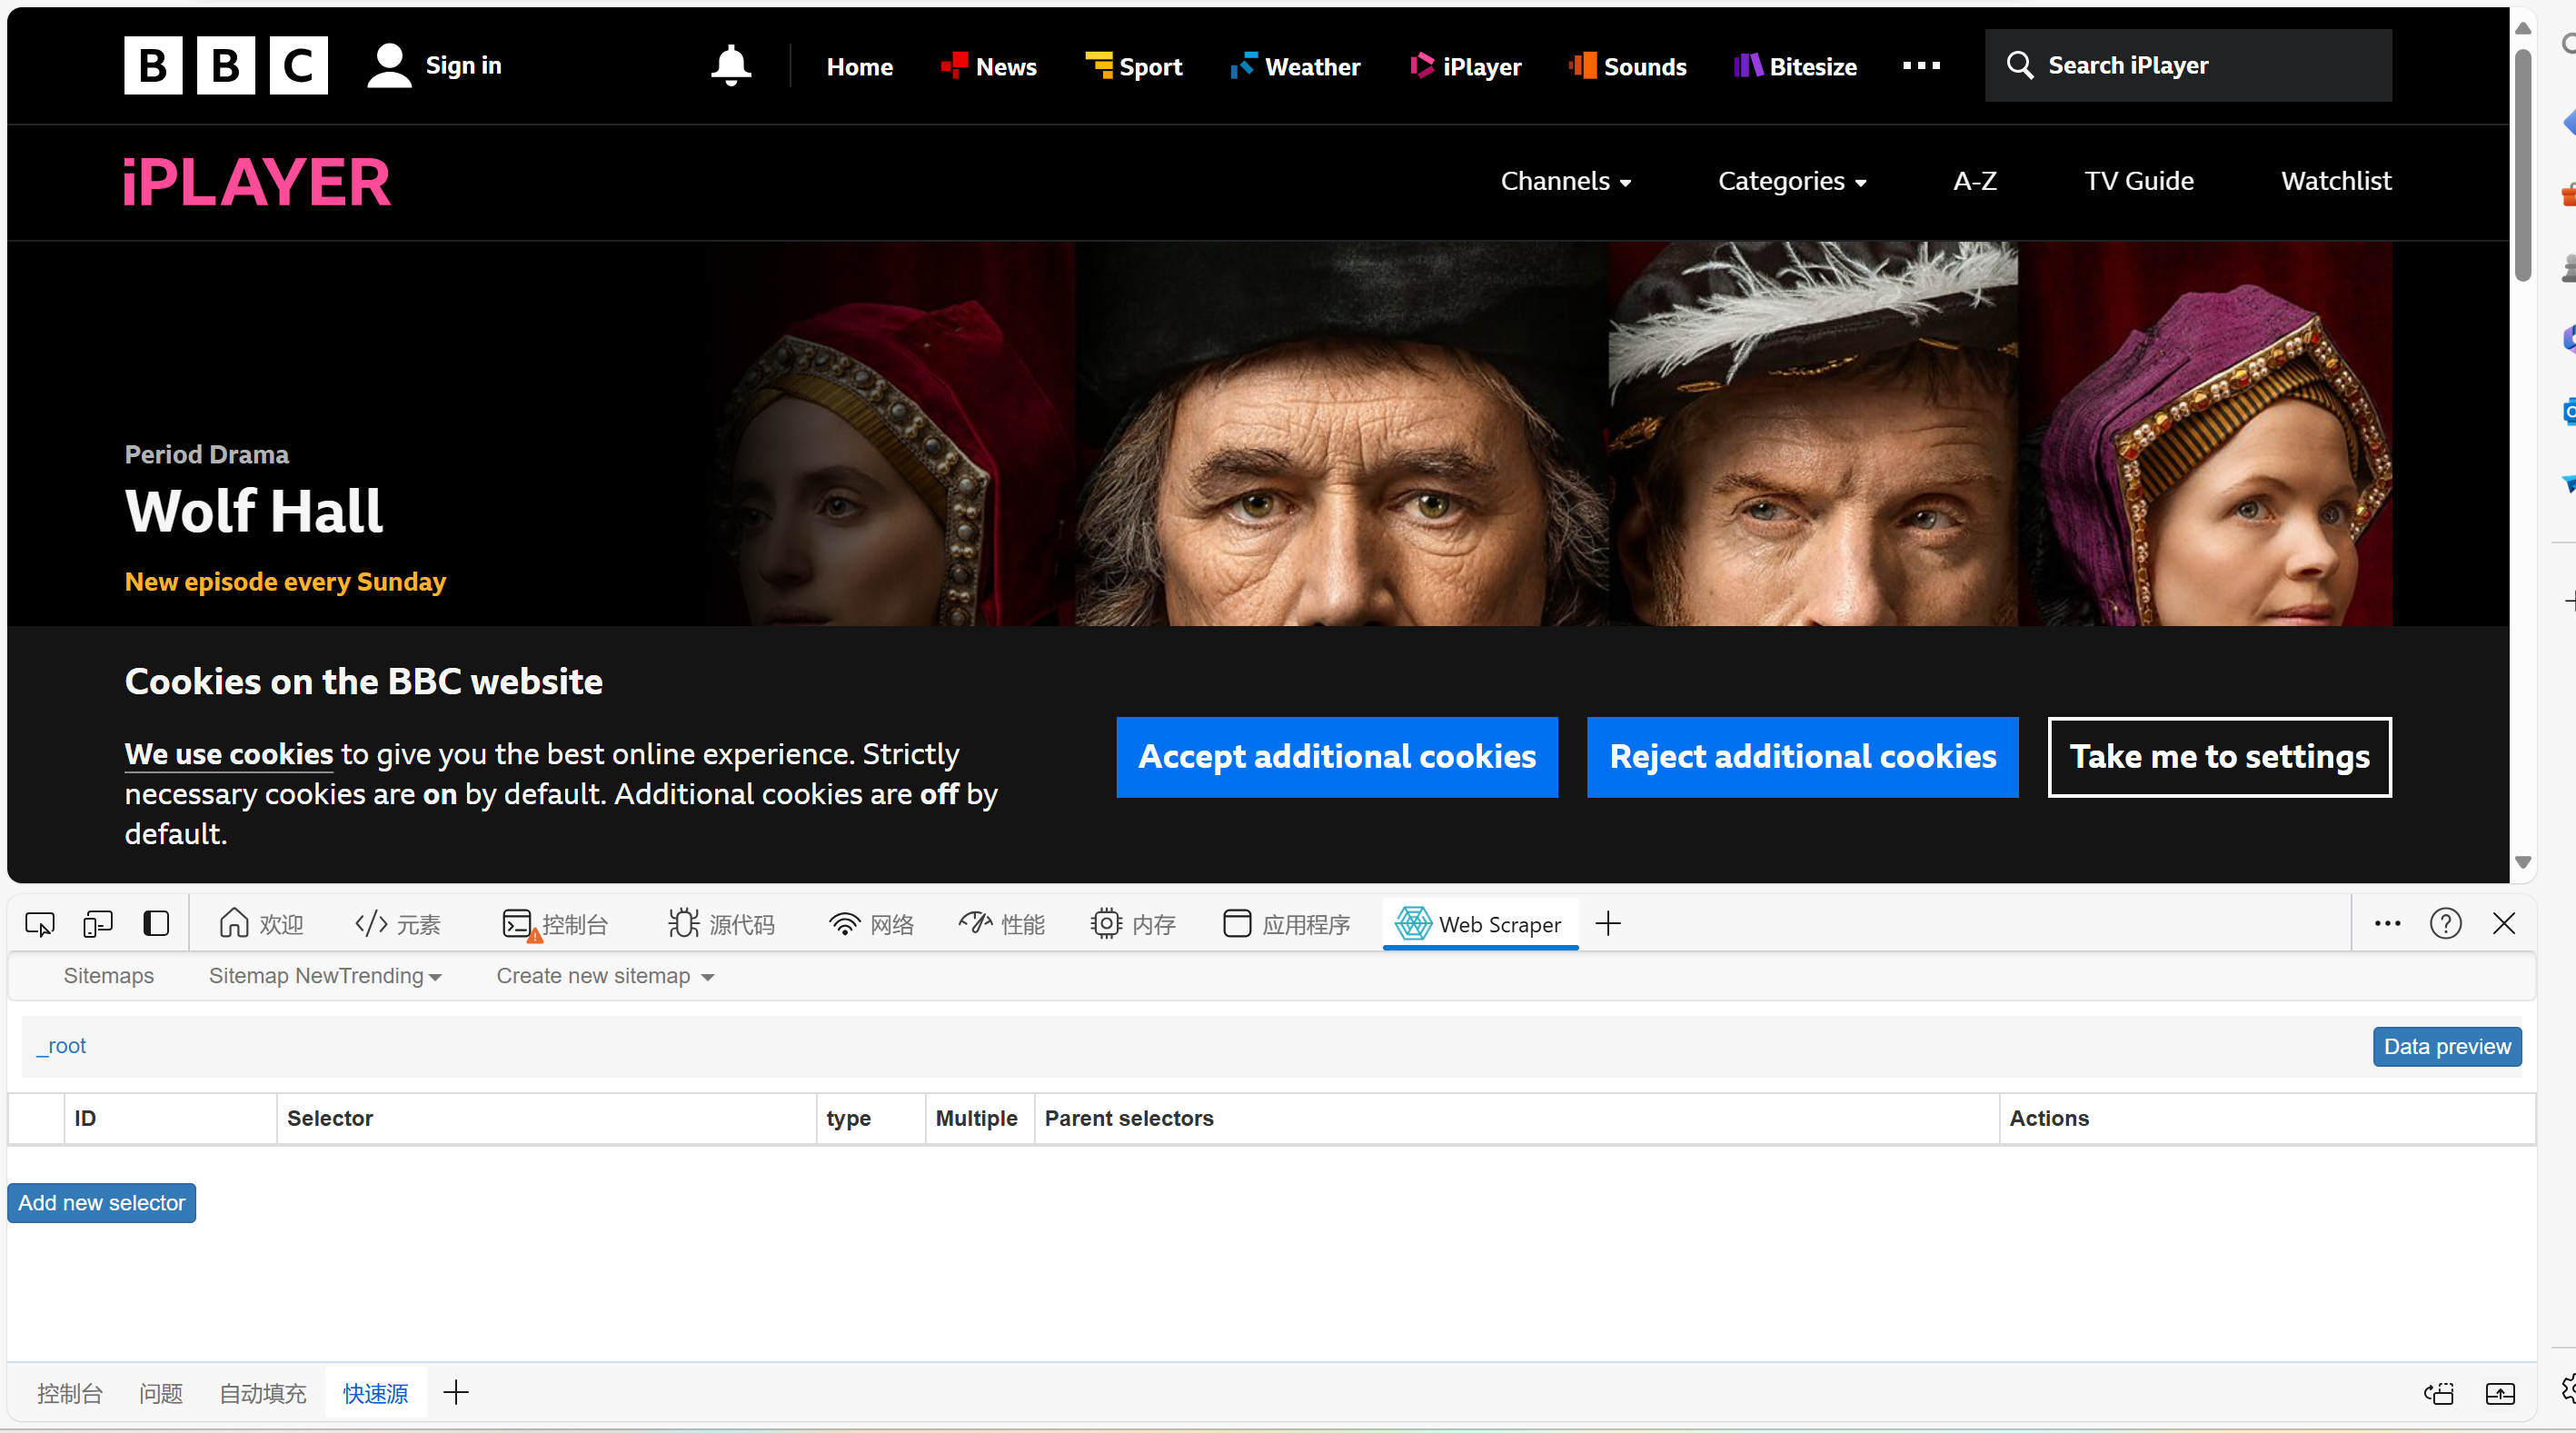
Task: Open DevTools more options ellipsis
Action: tap(2387, 923)
